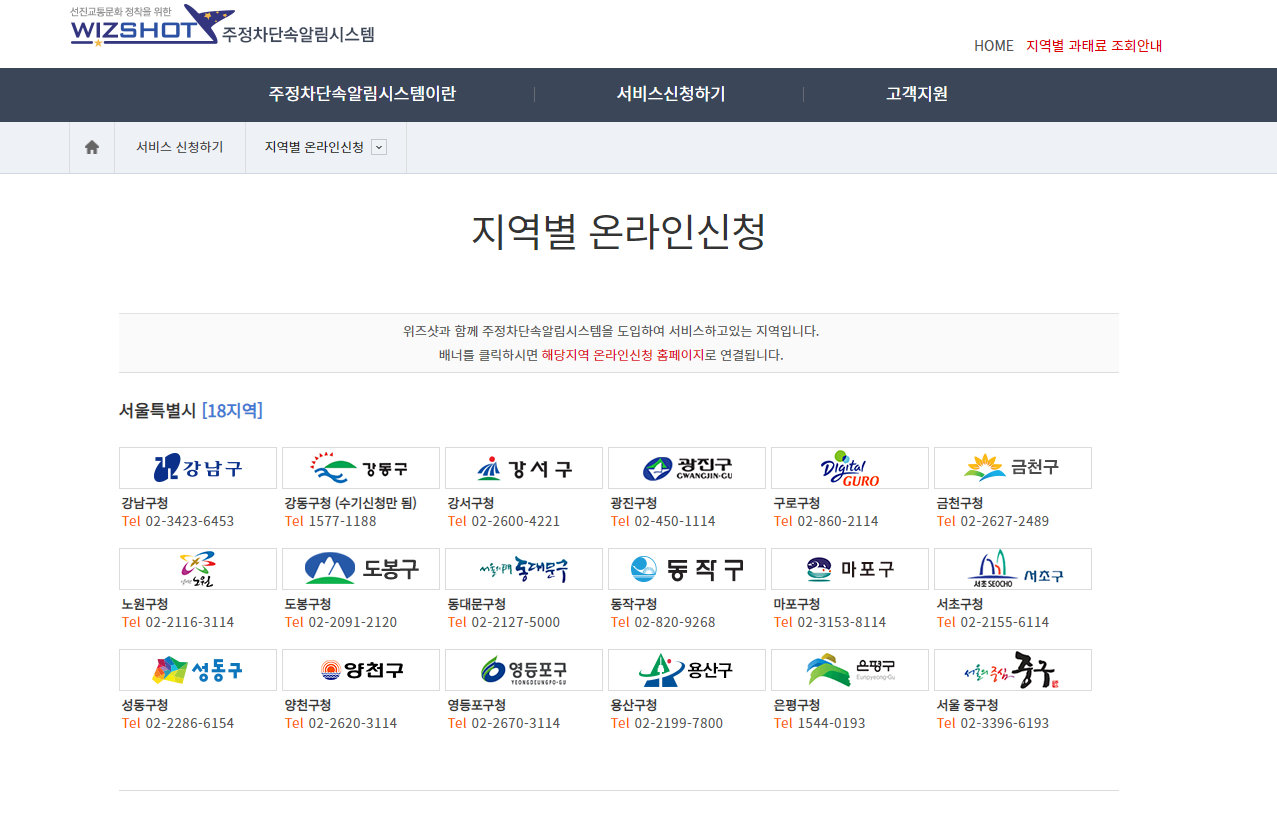Click the 지역별 온라인신청 page title
This screenshot has height=813, width=1277.
tap(619, 232)
